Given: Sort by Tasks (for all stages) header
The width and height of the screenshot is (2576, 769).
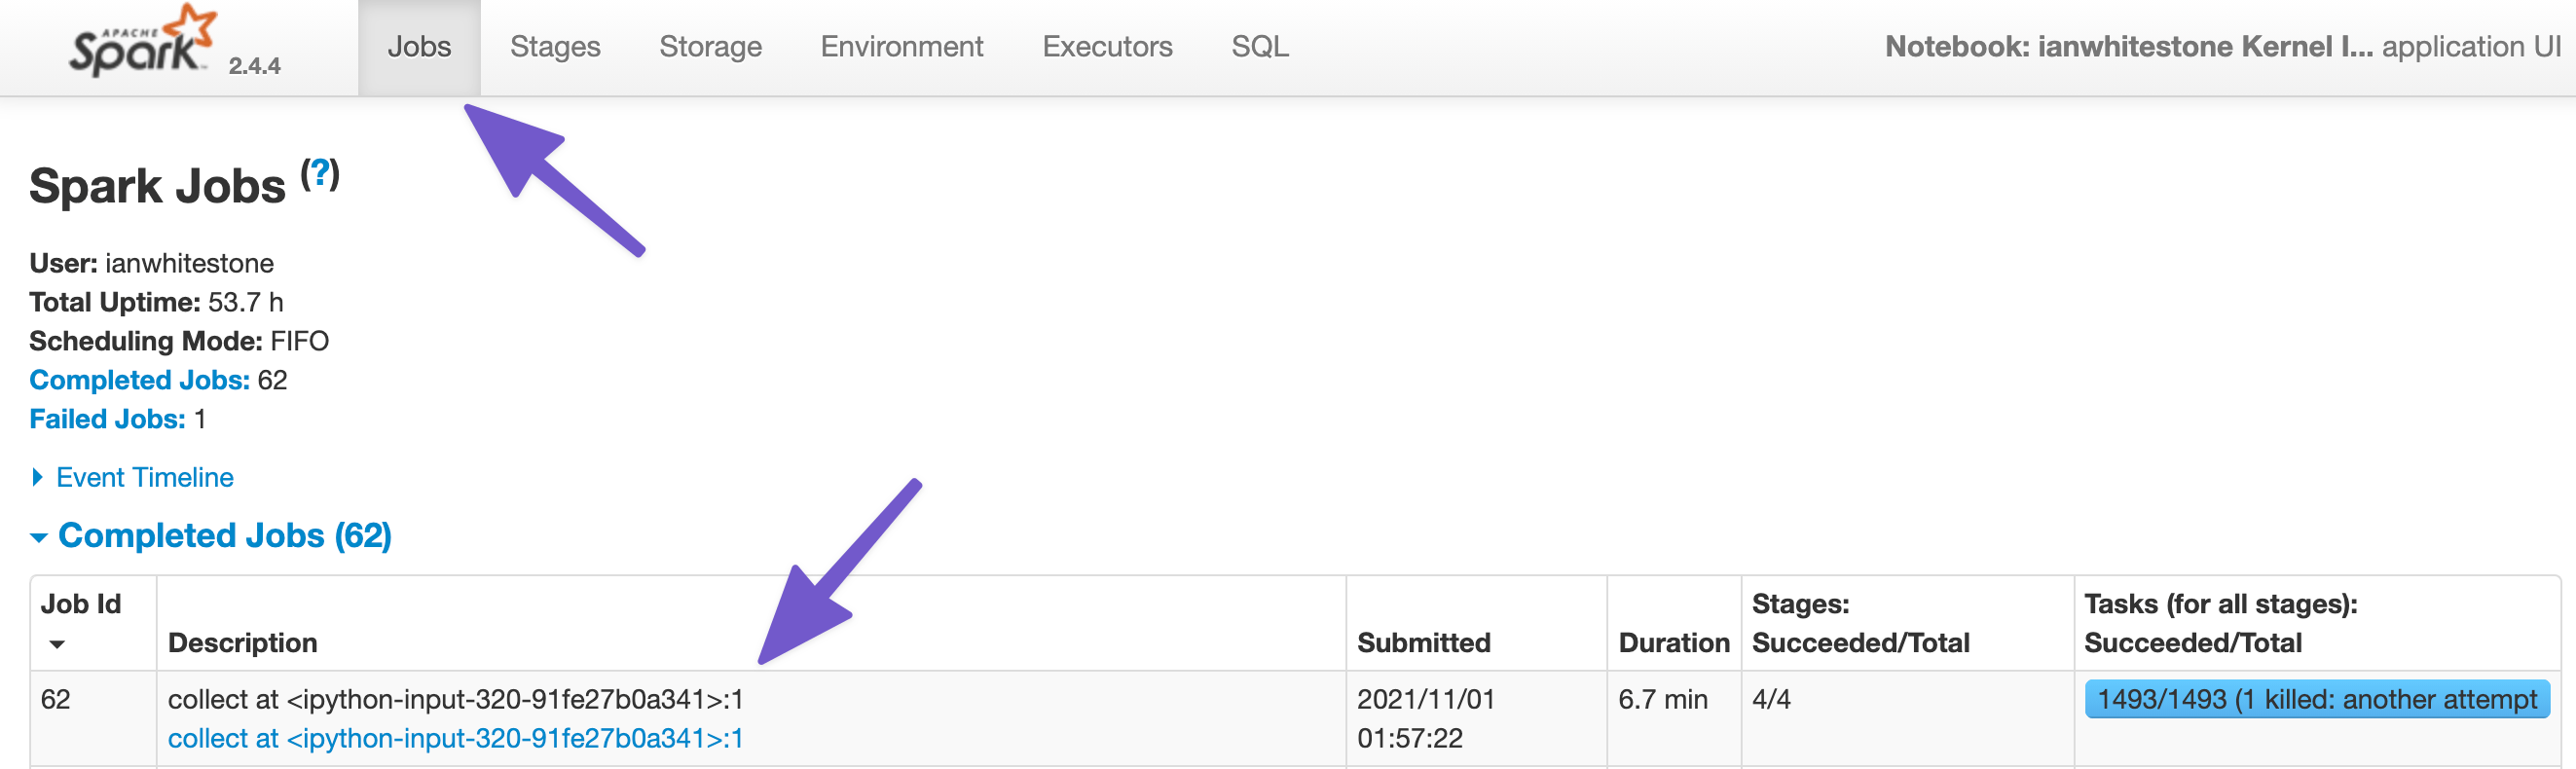Looking at the screenshot, I should pos(2220,623).
